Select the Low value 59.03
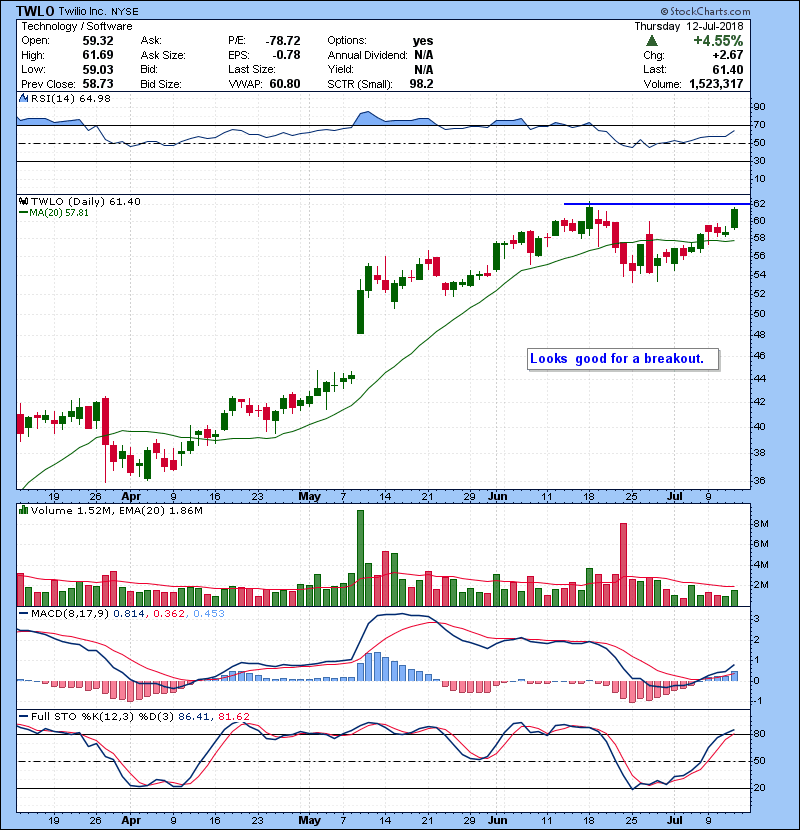Viewport: 800px width, 830px height. point(97,69)
